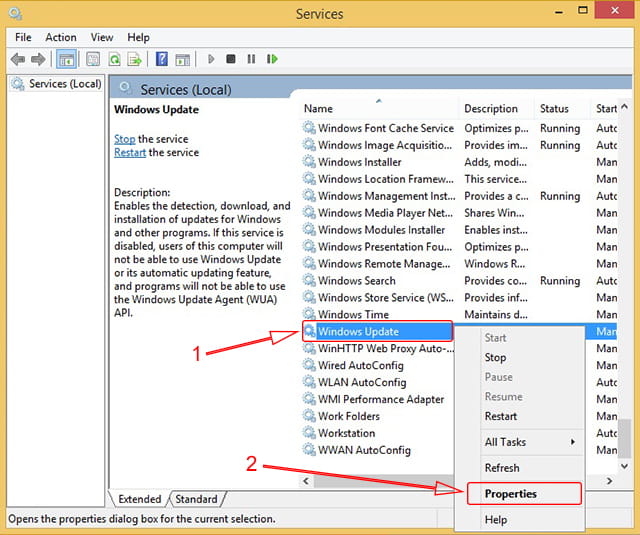
Task: Select the Windows Update service row
Action: [x=378, y=331]
